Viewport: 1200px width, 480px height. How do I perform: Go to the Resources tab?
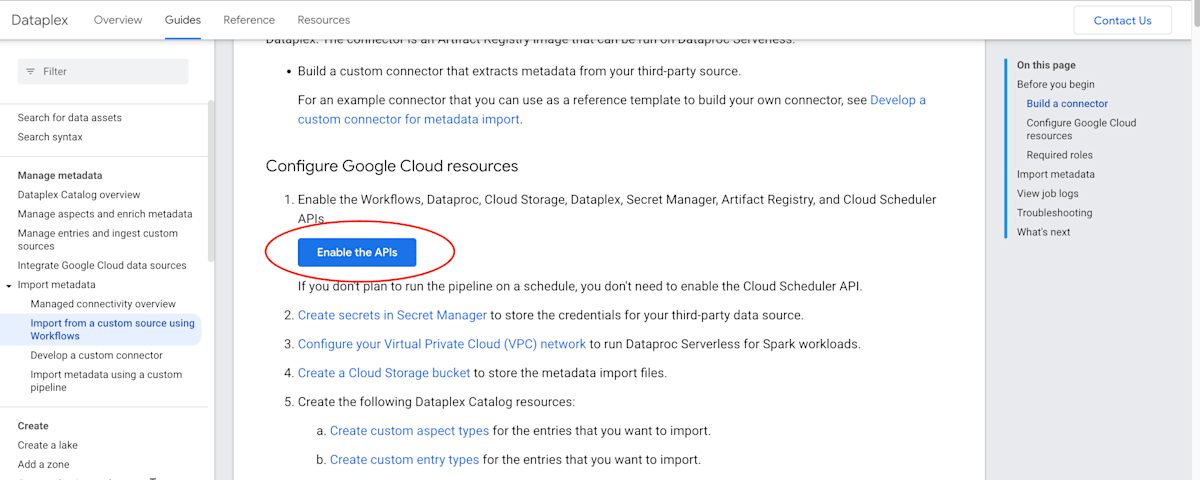point(324,20)
